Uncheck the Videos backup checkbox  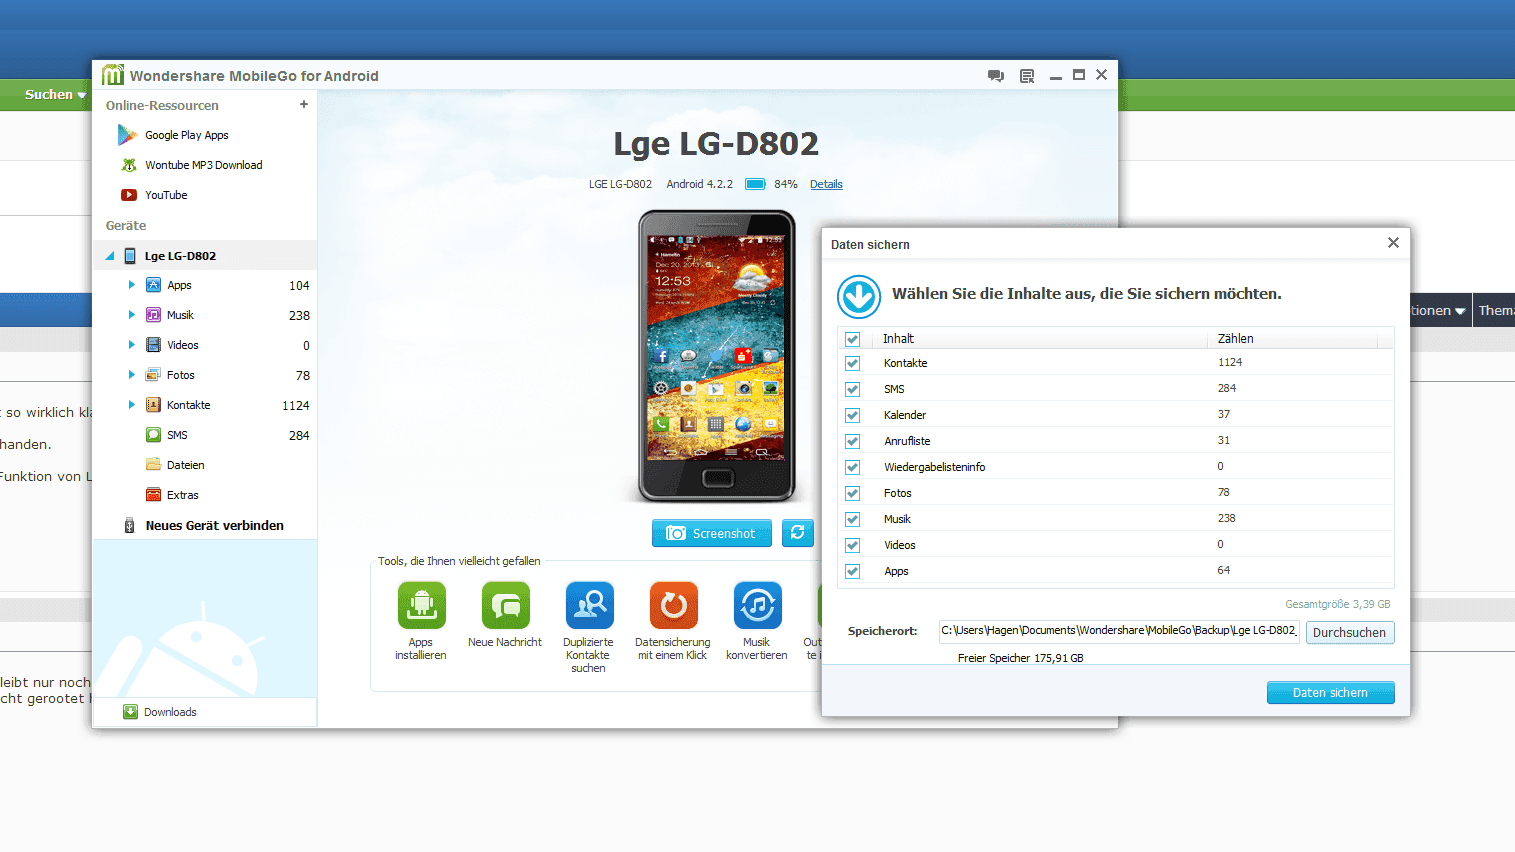(x=852, y=546)
